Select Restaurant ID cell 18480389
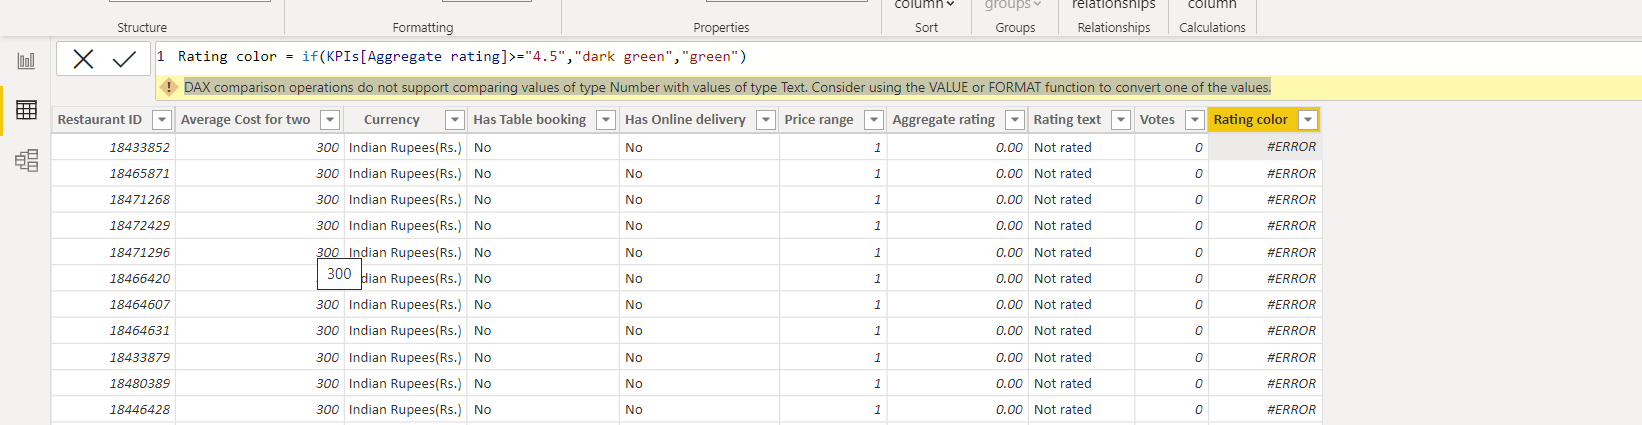This screenshot has height=425, width=1642. 113,383
